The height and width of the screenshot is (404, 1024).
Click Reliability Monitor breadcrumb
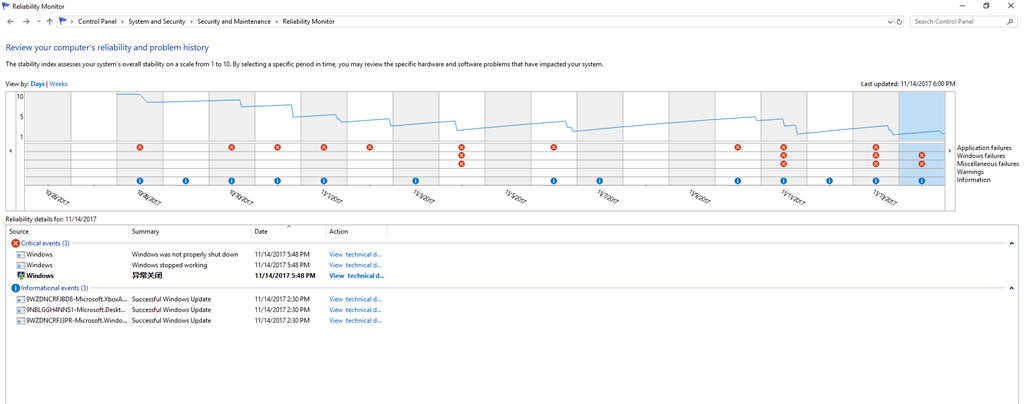click(x=309, y=22)
